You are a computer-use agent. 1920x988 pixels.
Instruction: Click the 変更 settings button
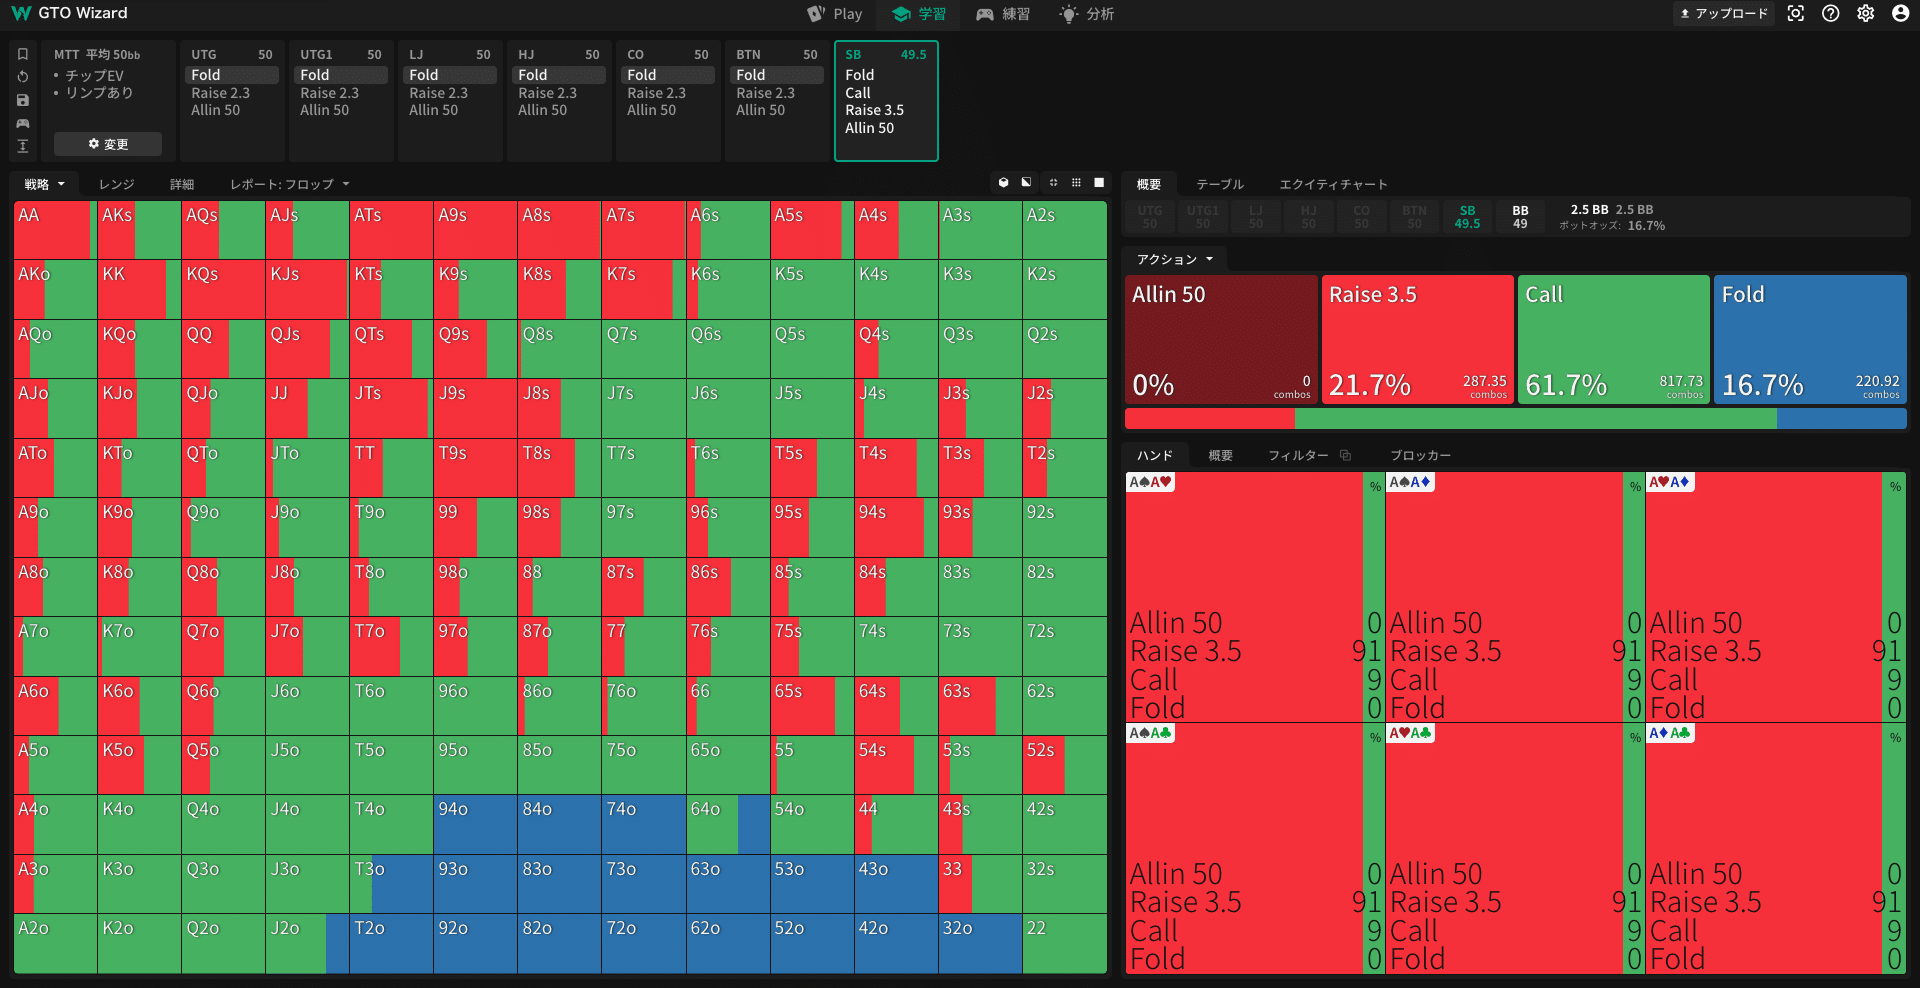coord(108,144)
